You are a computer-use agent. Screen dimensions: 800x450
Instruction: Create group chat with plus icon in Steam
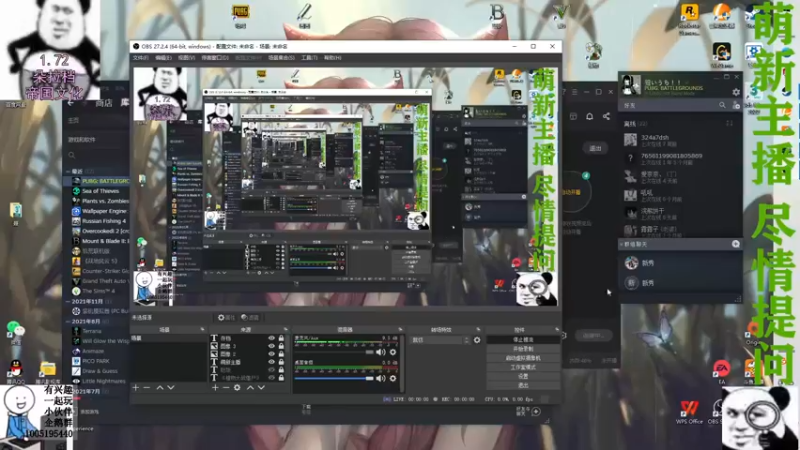736,244
